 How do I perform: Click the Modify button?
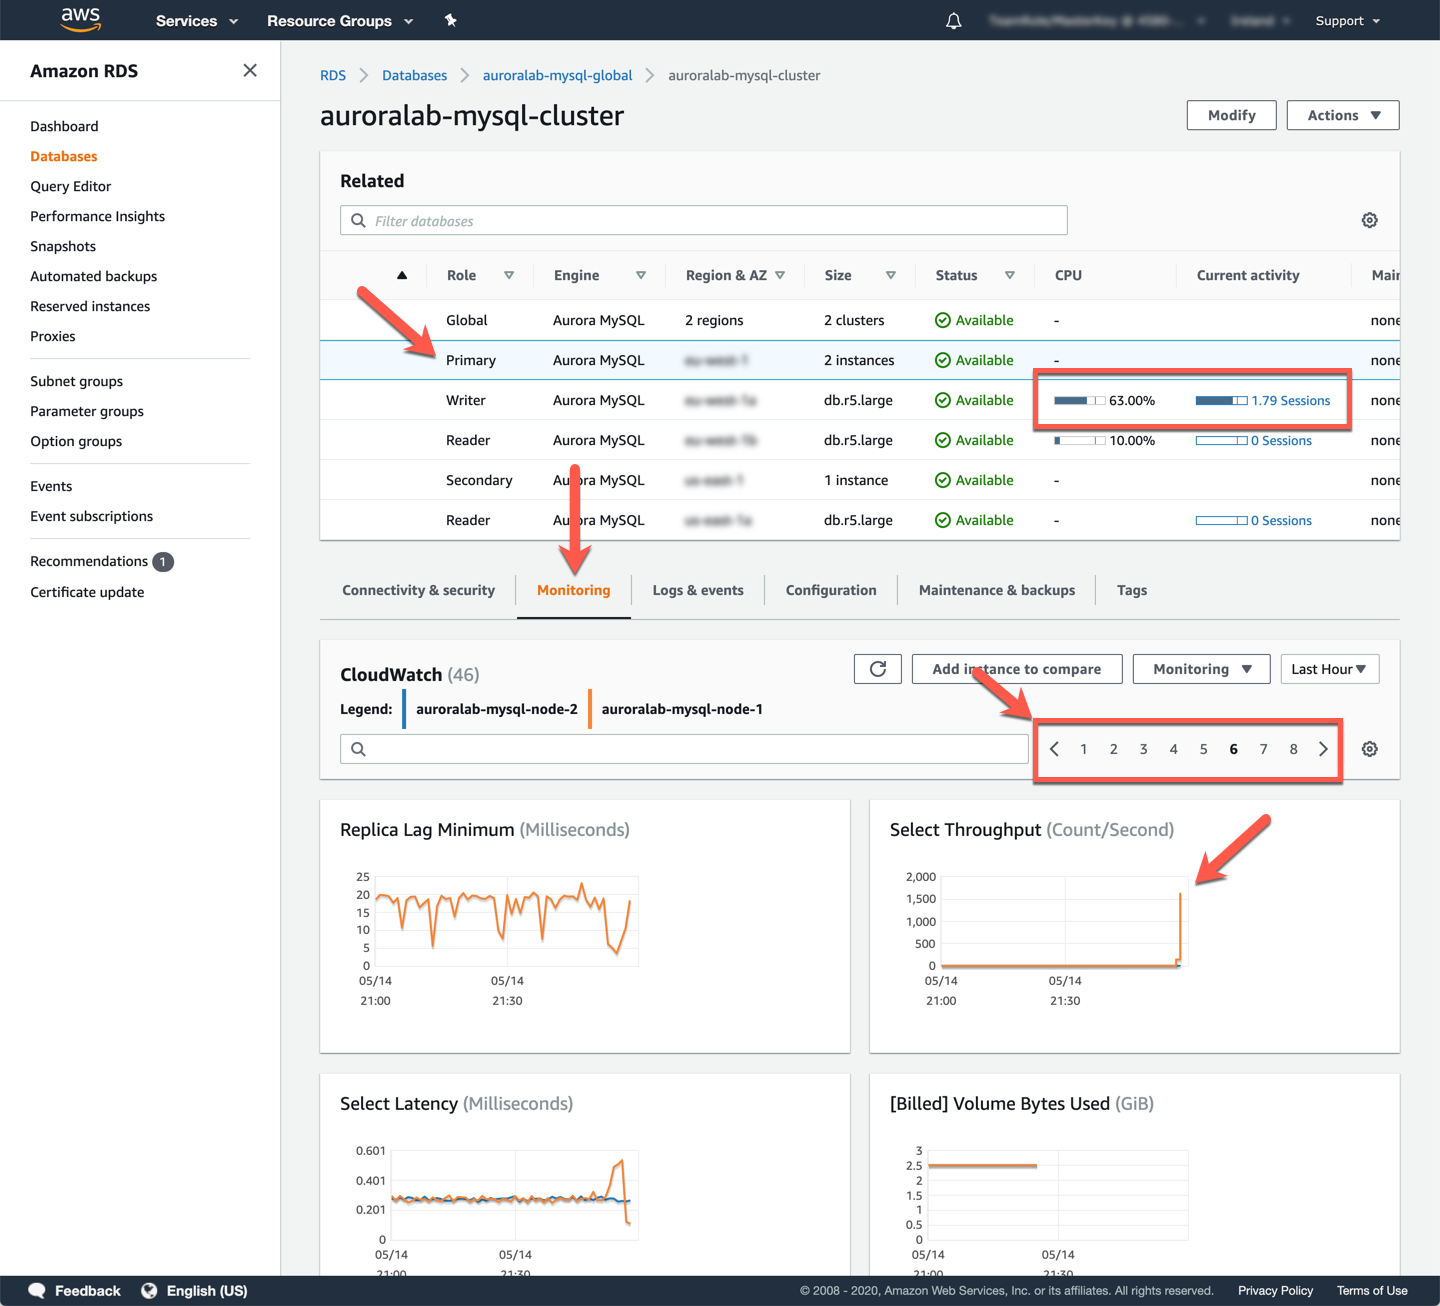(1232, 115)
